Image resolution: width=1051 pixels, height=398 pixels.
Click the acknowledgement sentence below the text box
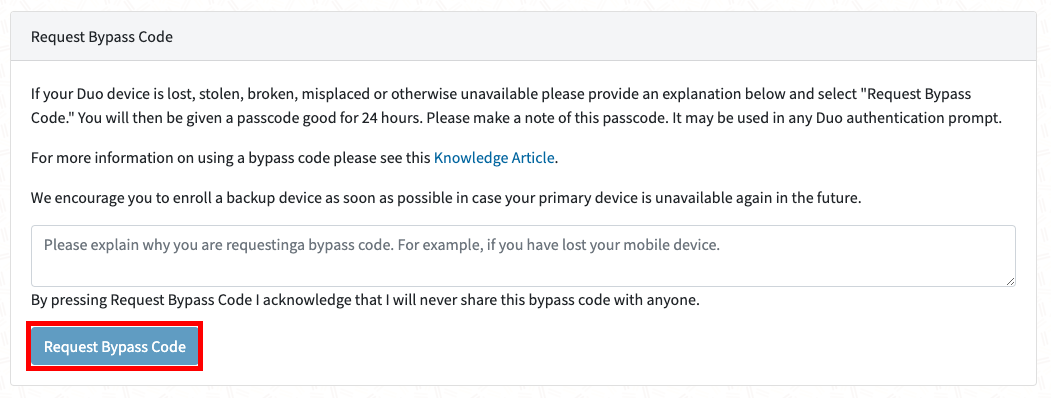tap(365, 300)
